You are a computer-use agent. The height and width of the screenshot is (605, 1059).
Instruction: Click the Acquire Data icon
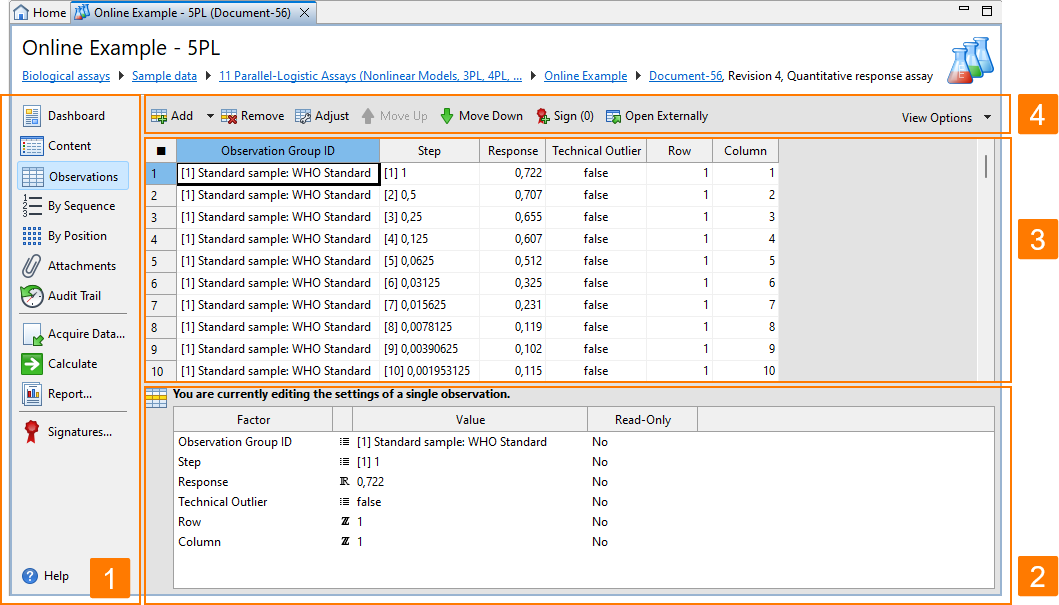32,334
